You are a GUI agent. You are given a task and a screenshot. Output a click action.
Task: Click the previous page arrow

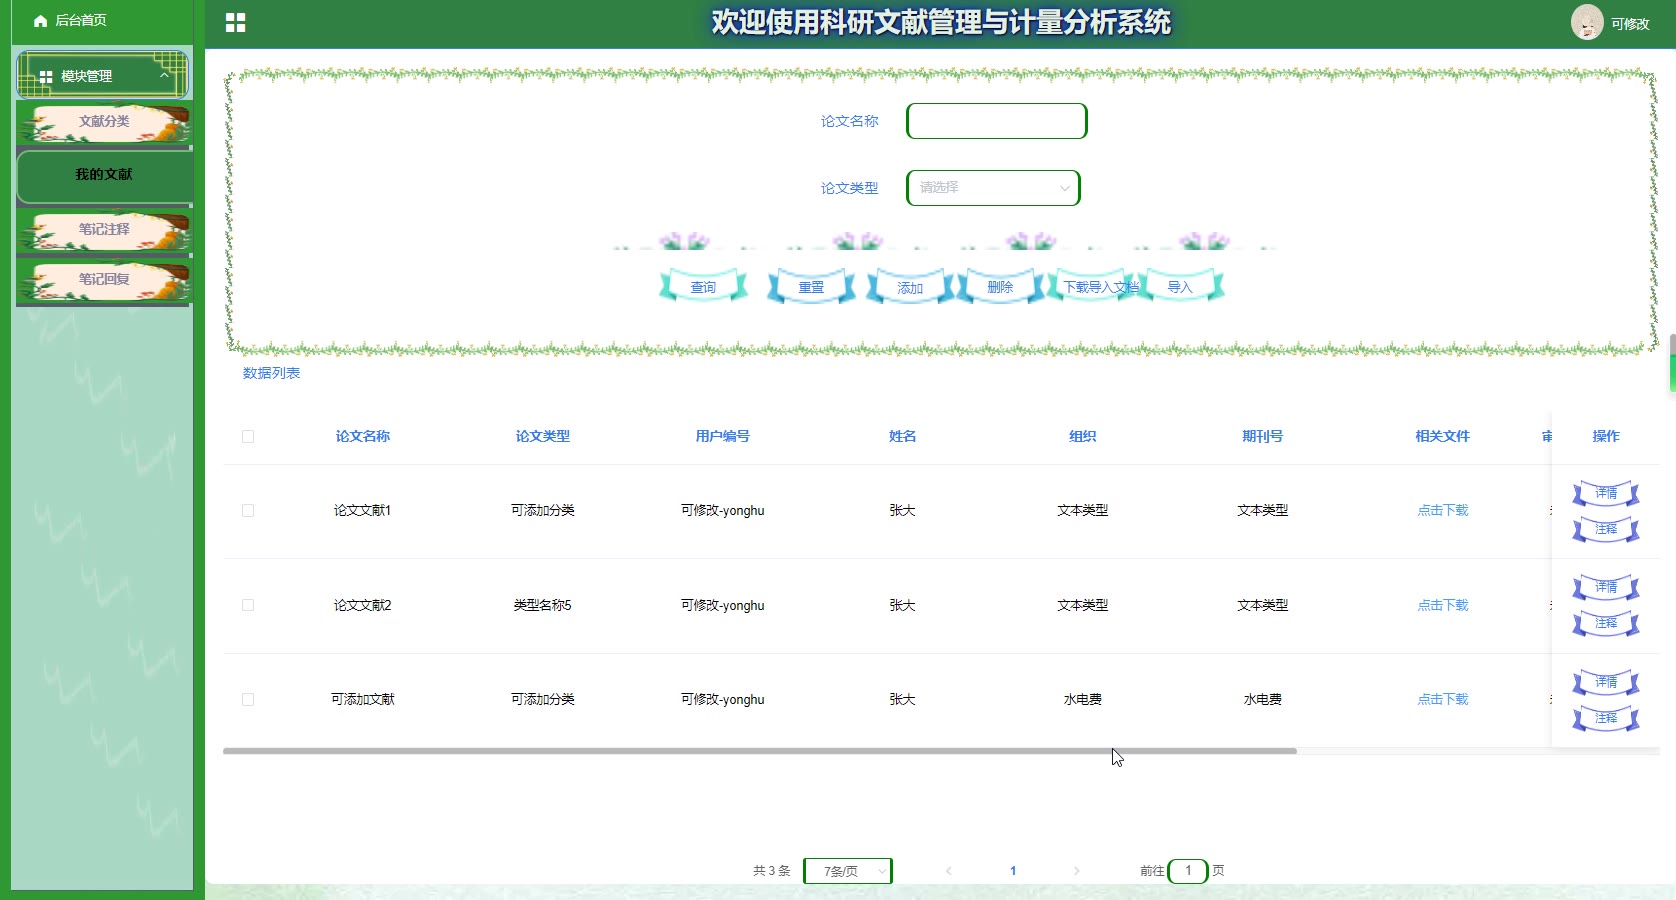click(x=949, y=871)
